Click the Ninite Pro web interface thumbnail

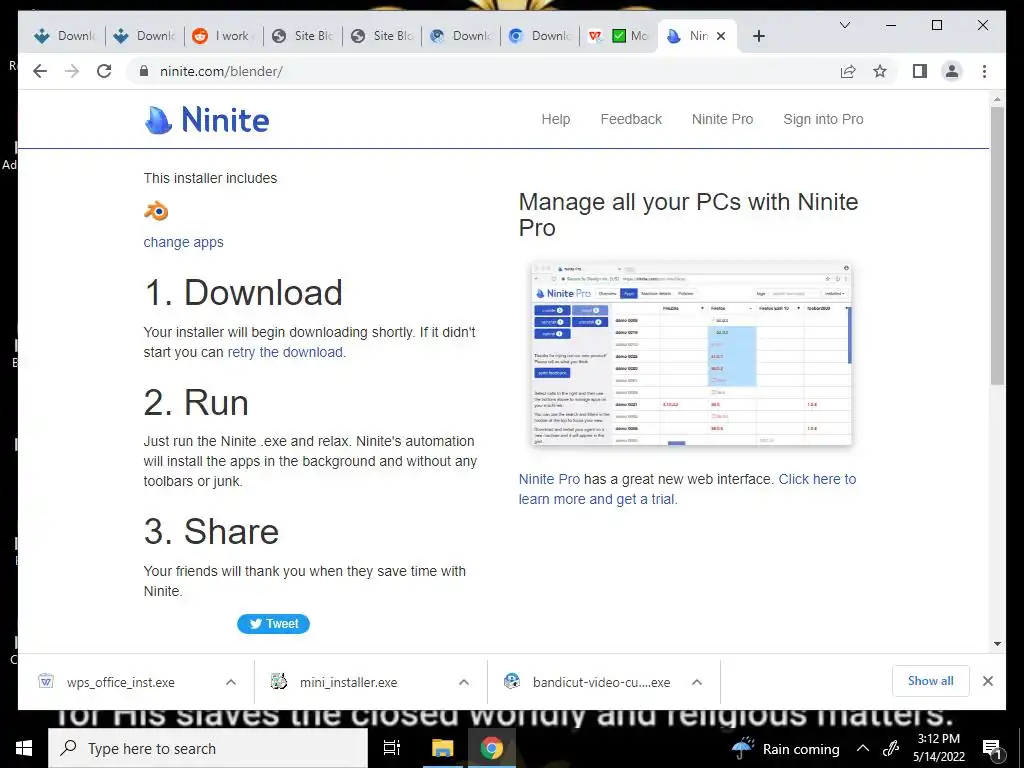692,354
